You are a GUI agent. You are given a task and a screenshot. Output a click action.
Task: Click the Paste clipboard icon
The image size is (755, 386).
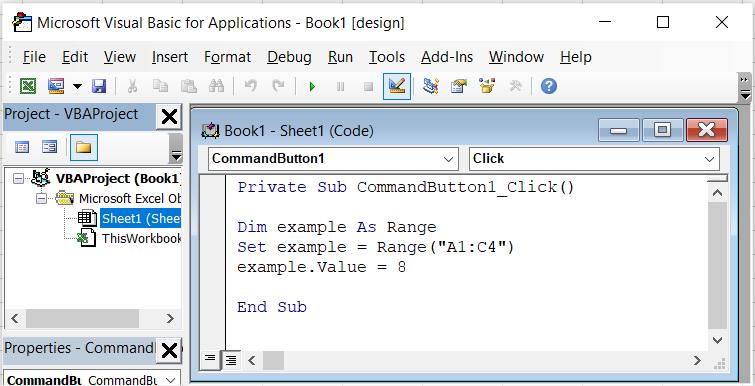click(x=188, y=87)
